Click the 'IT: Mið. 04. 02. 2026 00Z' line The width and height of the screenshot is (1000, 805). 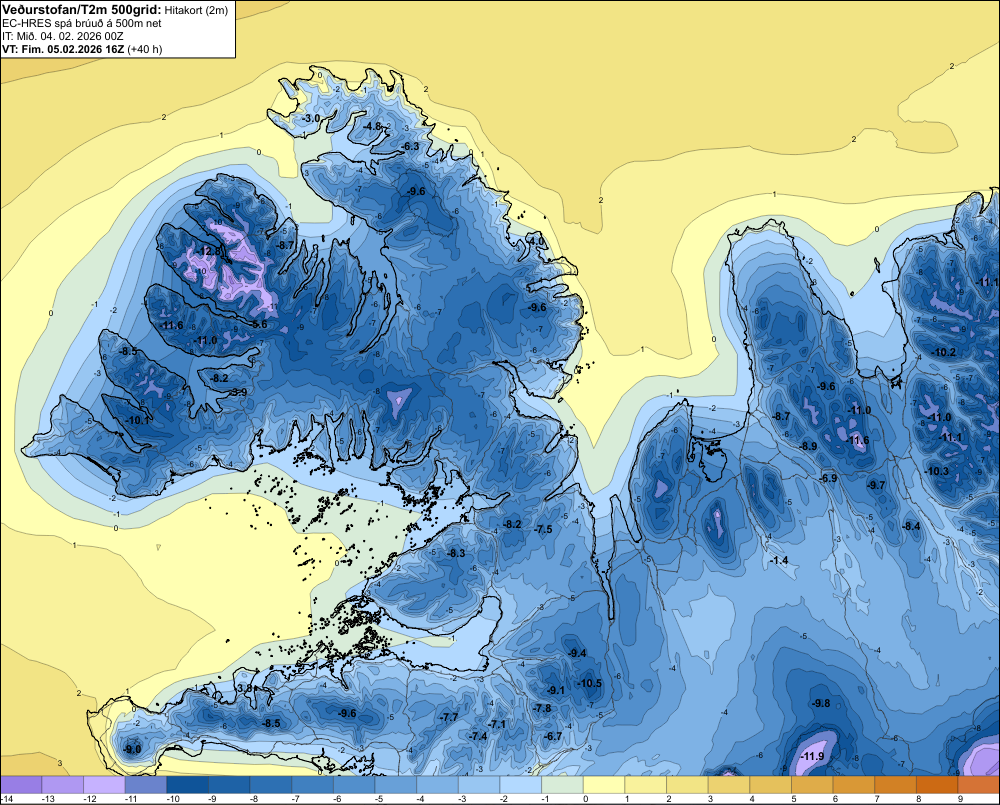pos(63,36)
